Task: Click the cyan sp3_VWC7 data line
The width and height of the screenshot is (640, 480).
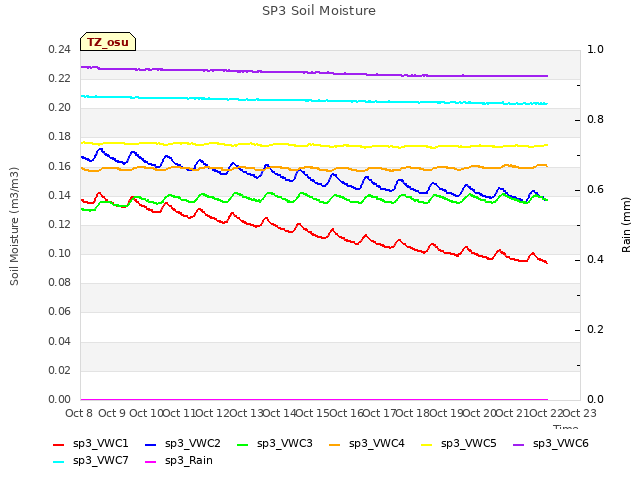Action: [x=314, y=100]
